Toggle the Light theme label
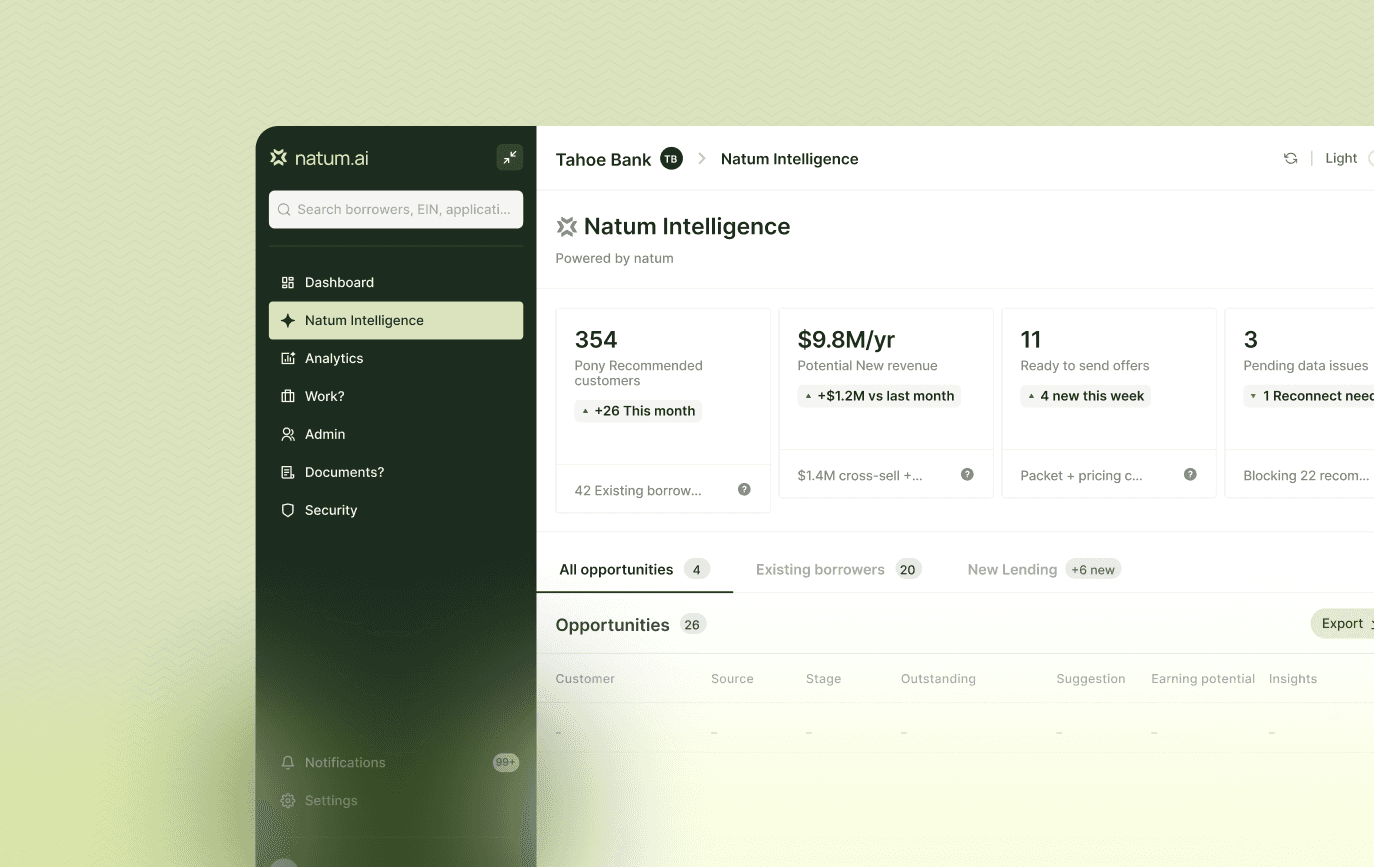 pos(1341,159)
